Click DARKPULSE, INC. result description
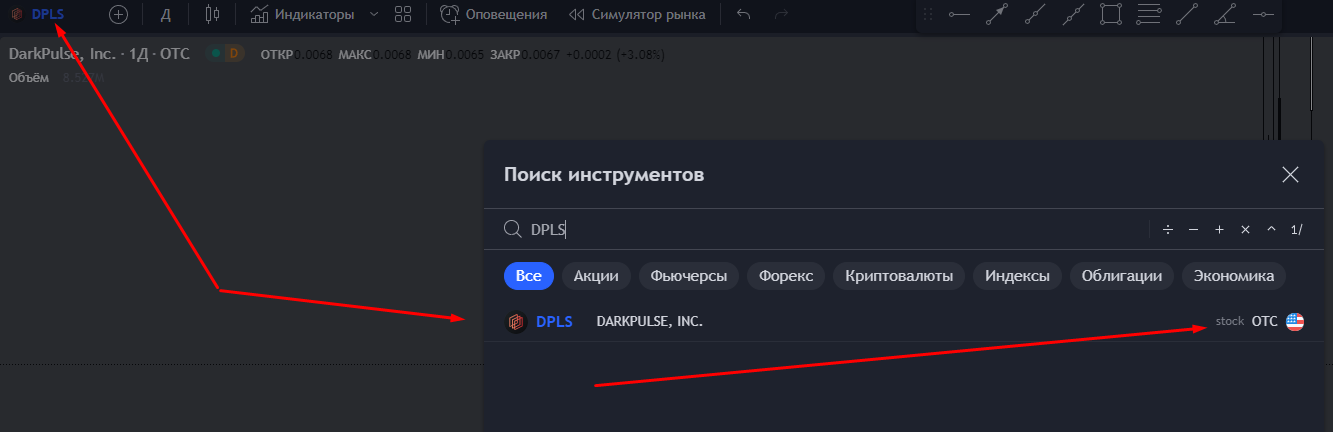Viewport: 1333px width, 432px height. click(x=649, y=321)
